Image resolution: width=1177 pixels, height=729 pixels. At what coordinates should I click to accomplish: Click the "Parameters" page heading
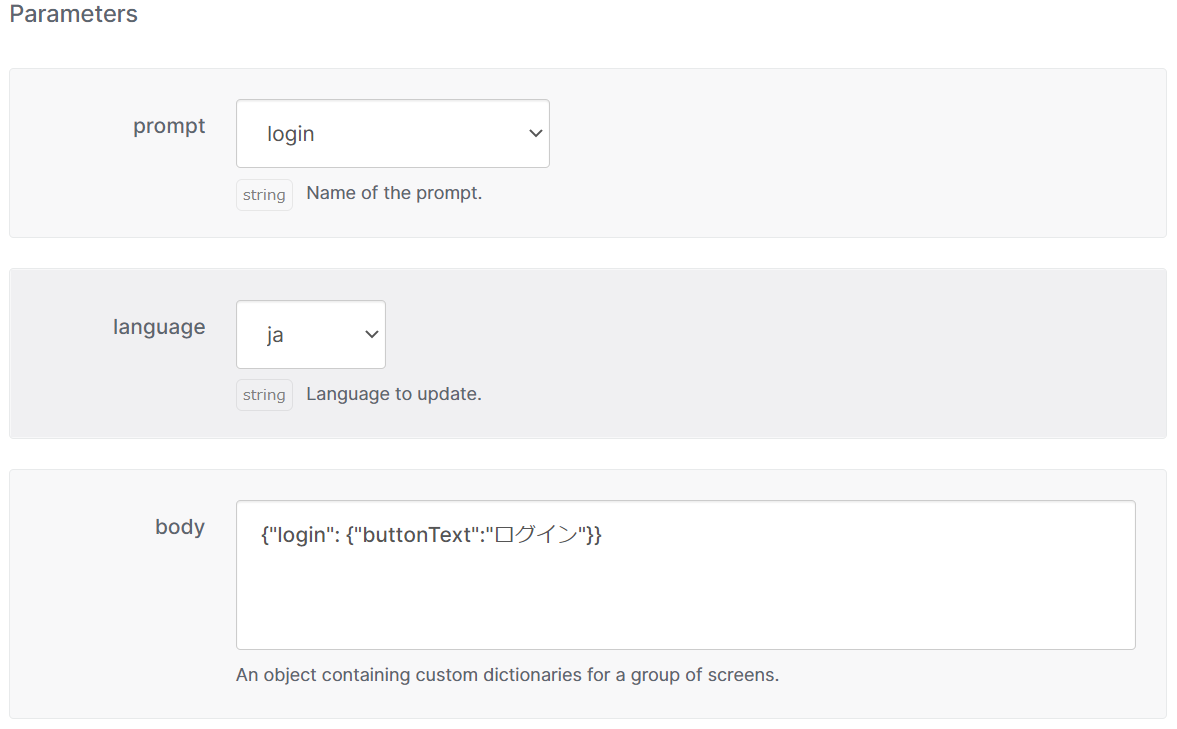72,14
